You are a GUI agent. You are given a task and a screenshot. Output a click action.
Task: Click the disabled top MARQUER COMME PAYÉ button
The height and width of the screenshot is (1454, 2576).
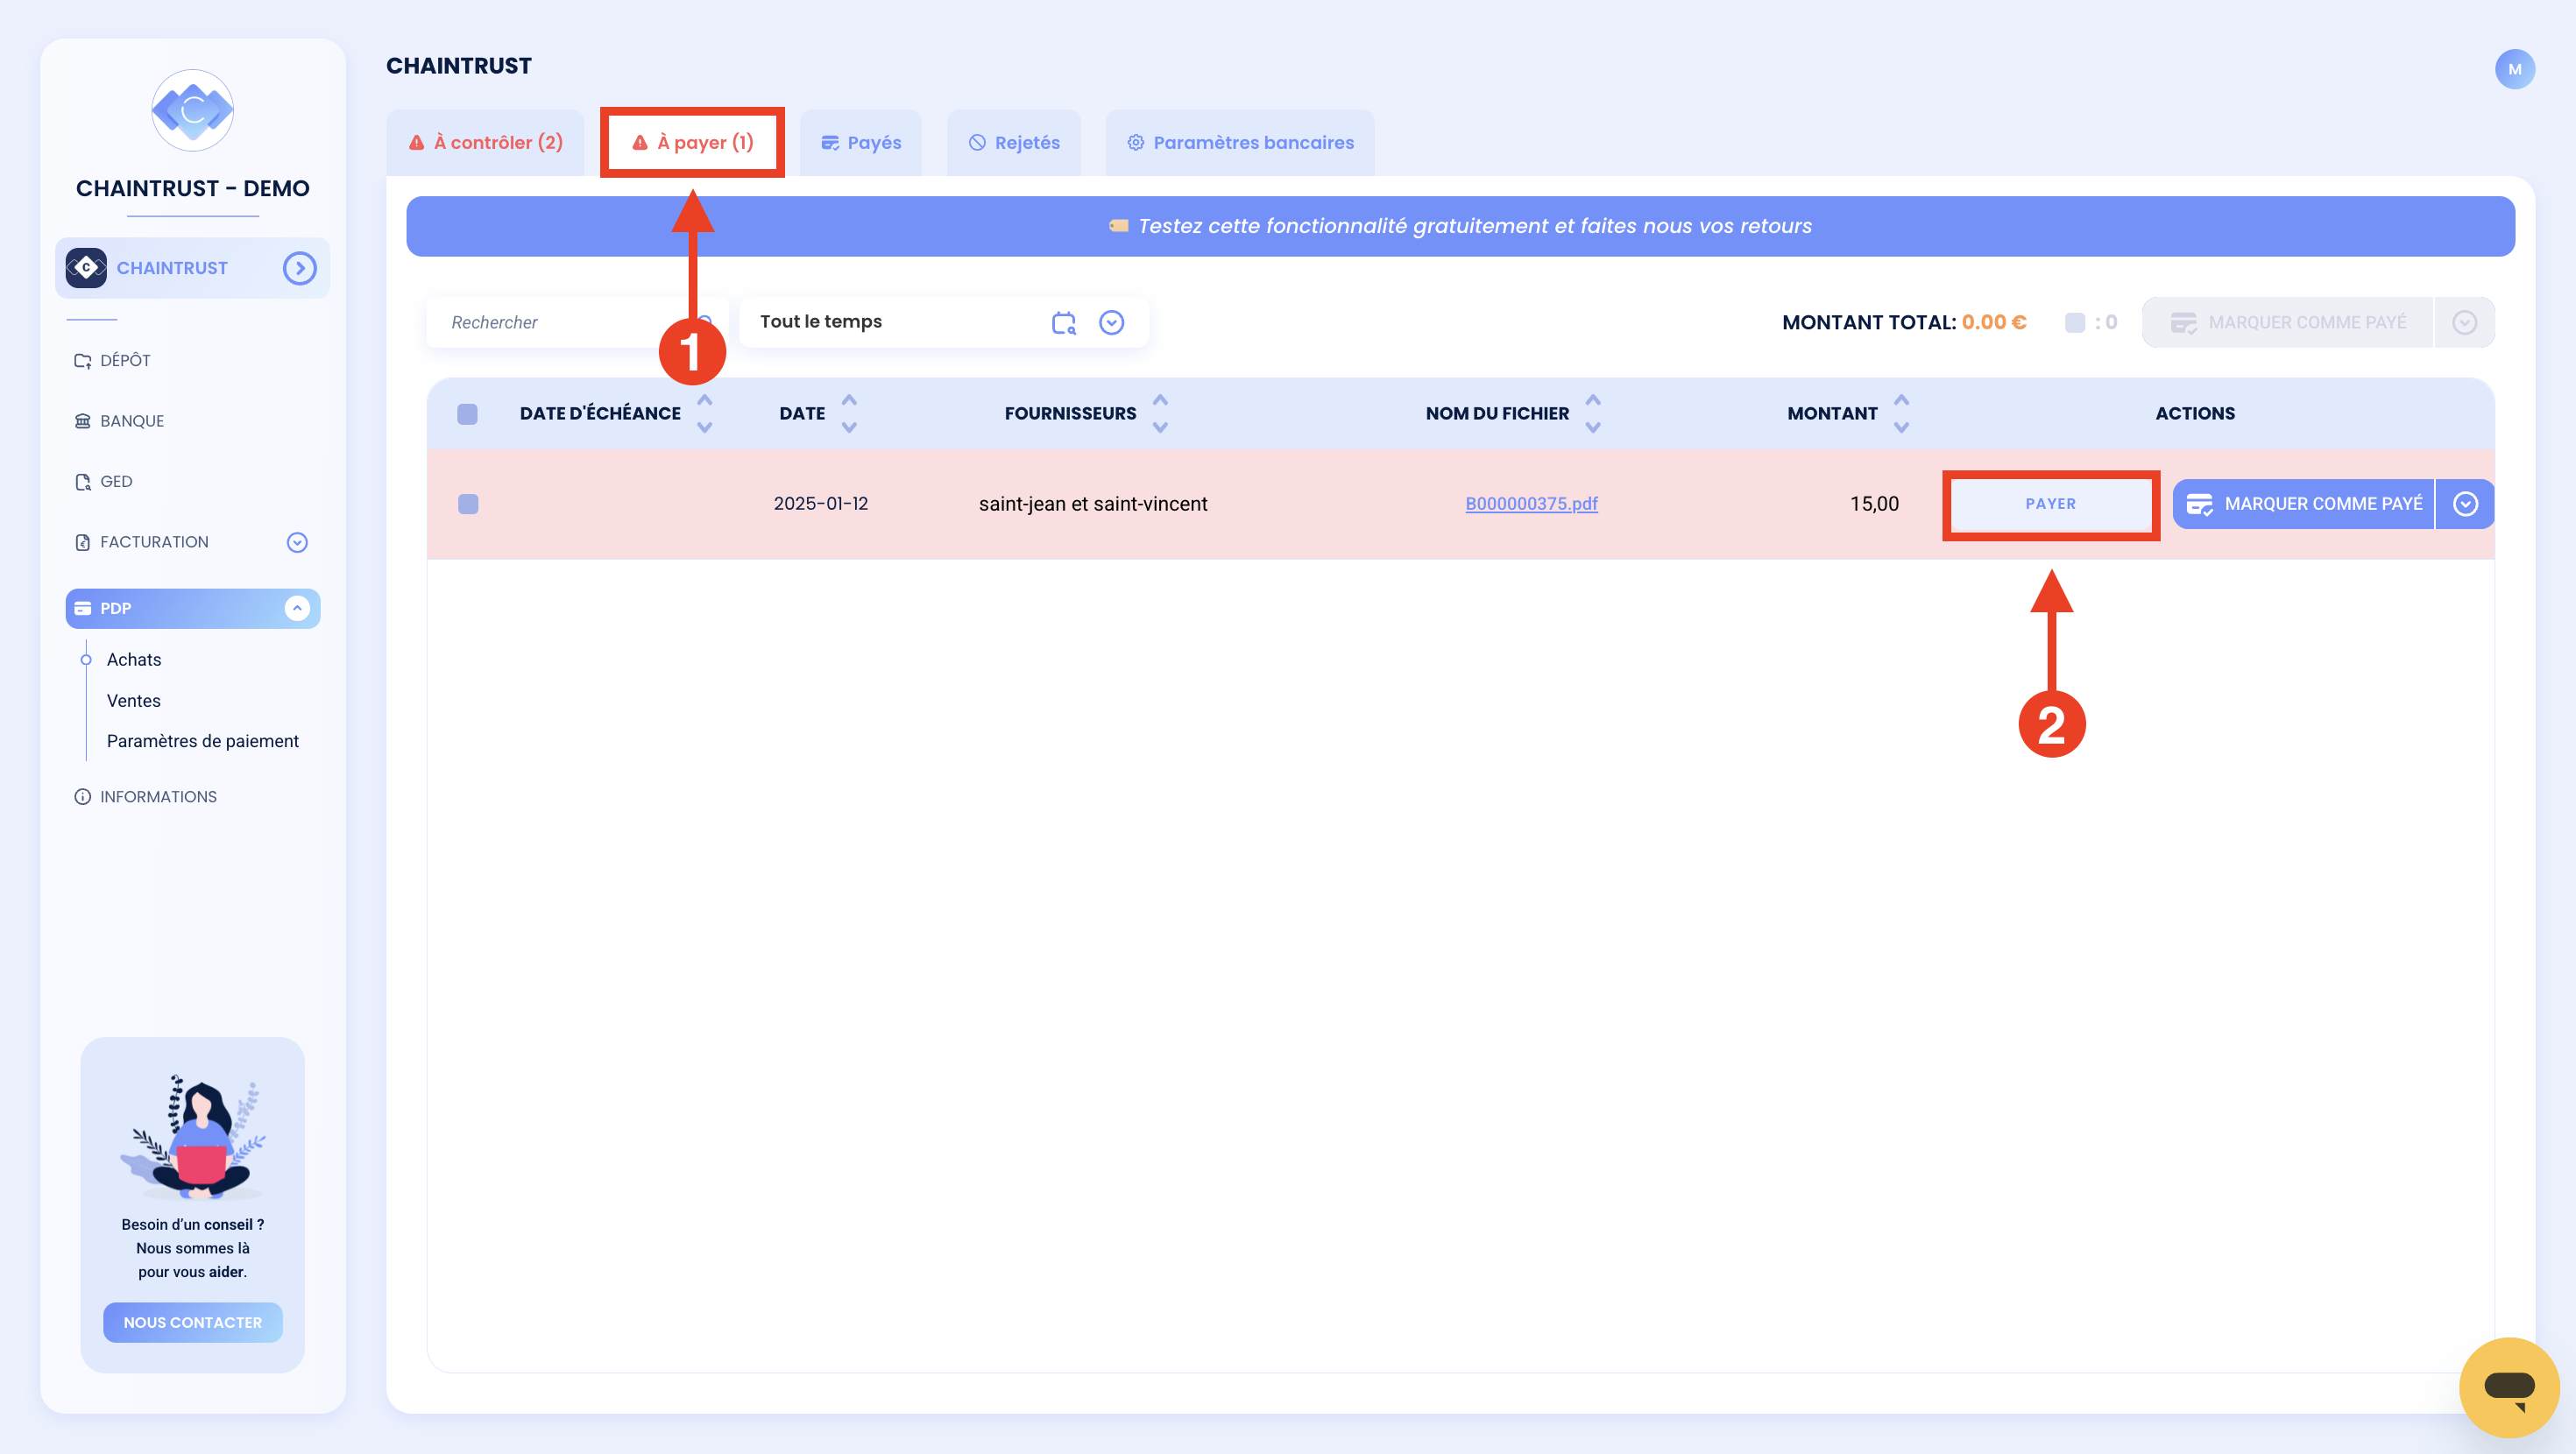pyautogui.click(x=2288, y=322)
